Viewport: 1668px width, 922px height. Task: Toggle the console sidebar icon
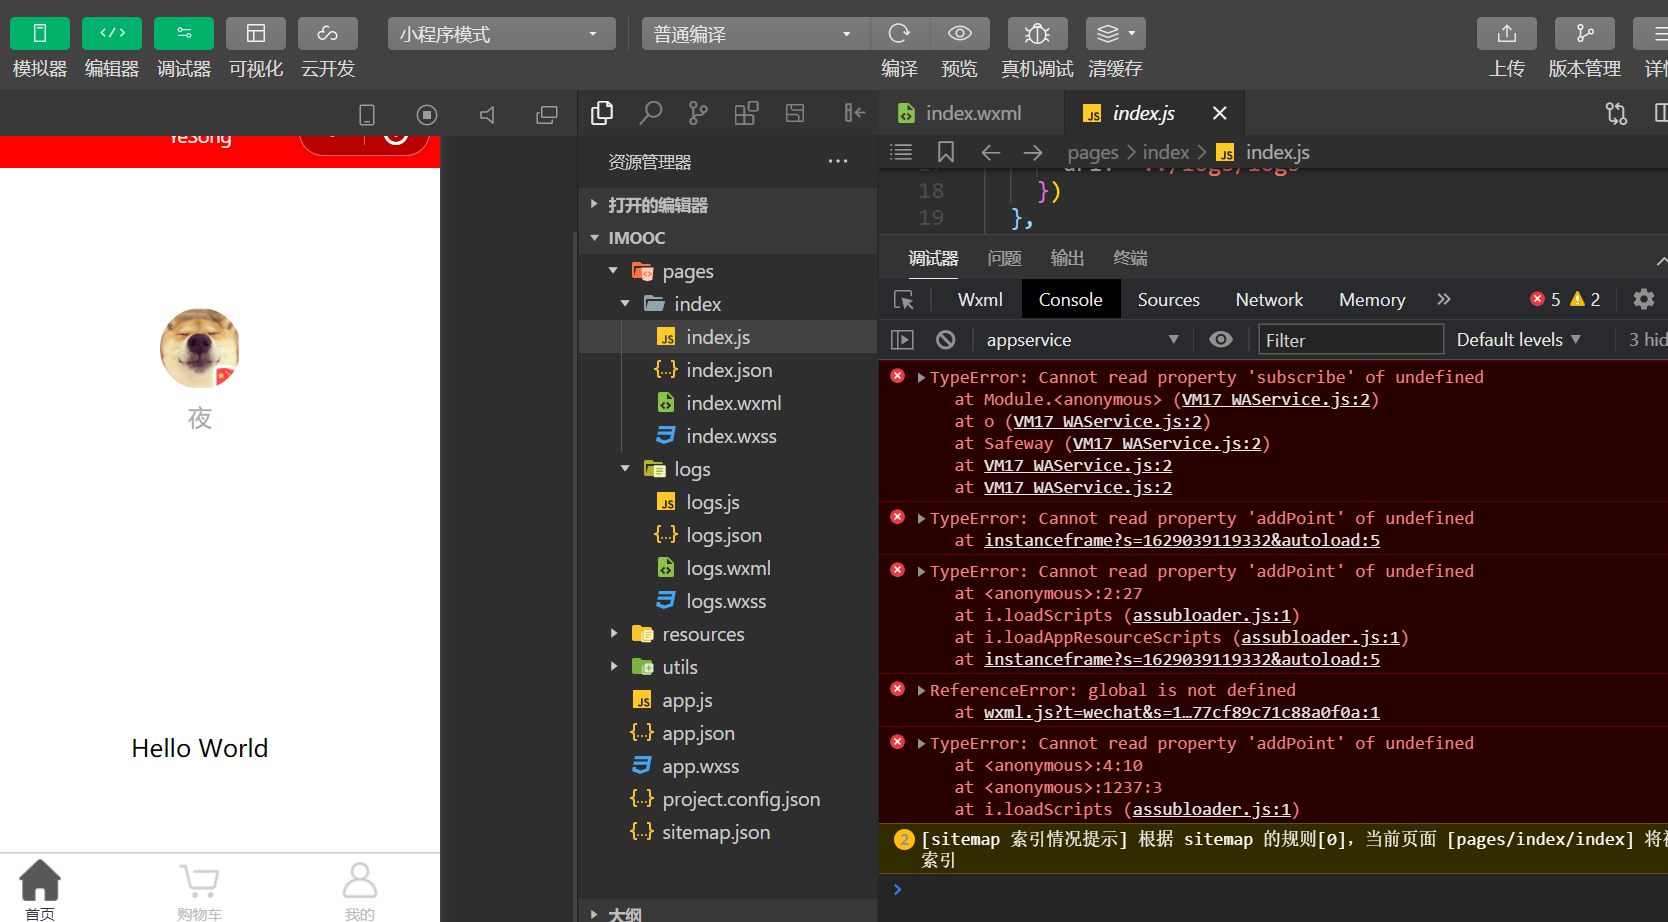902,340
